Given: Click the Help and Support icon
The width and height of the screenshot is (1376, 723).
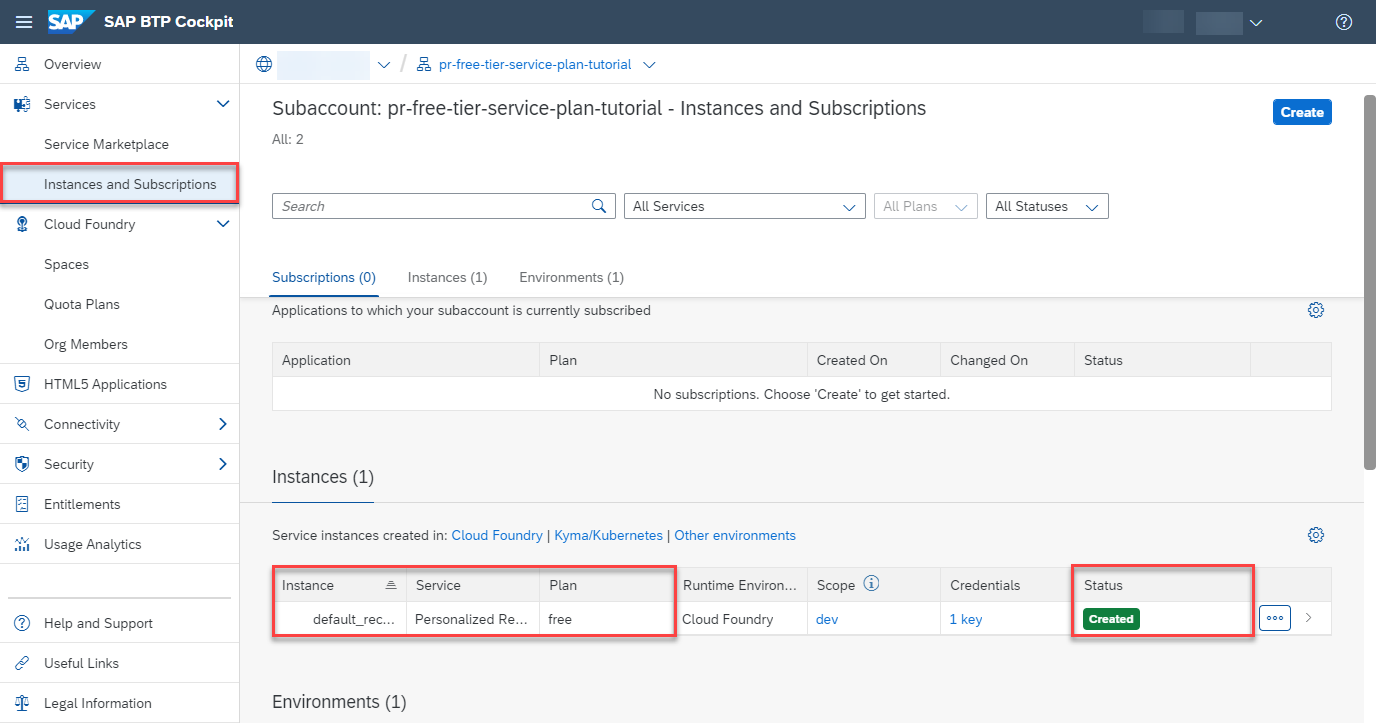Looking at the screenshot, I should (x=22, y=623).
